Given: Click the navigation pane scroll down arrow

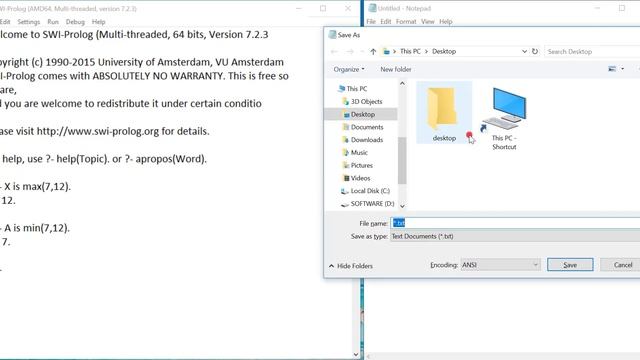Looking at the screenshot, I should click(x=402, y=206).
